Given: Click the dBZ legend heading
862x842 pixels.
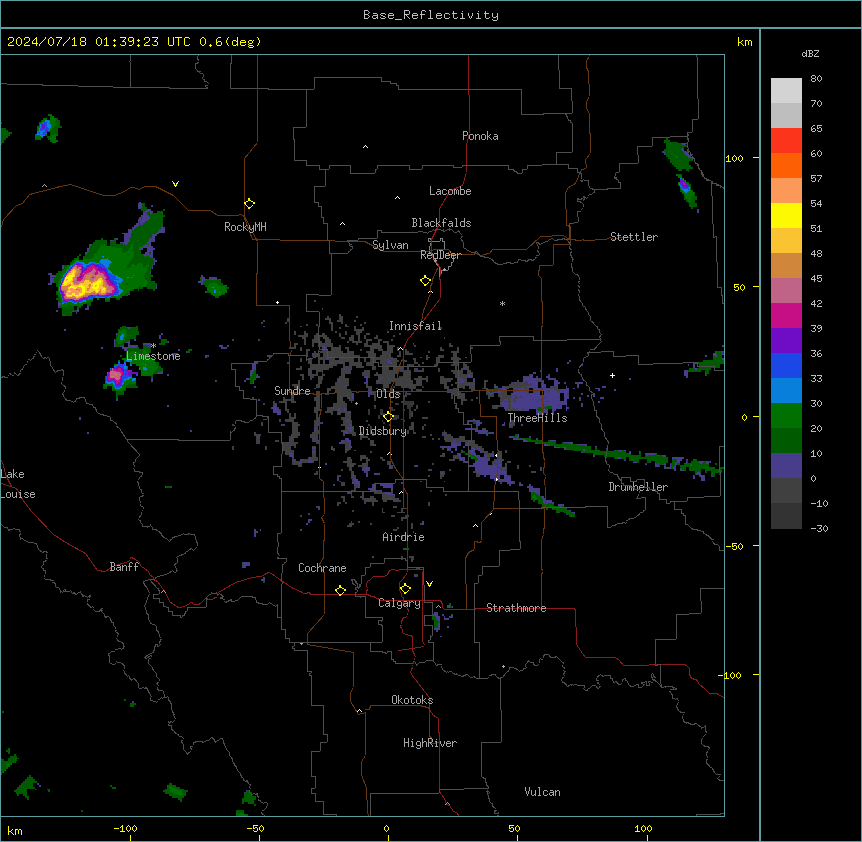Looking at the screenshot, I should [810, 53].
